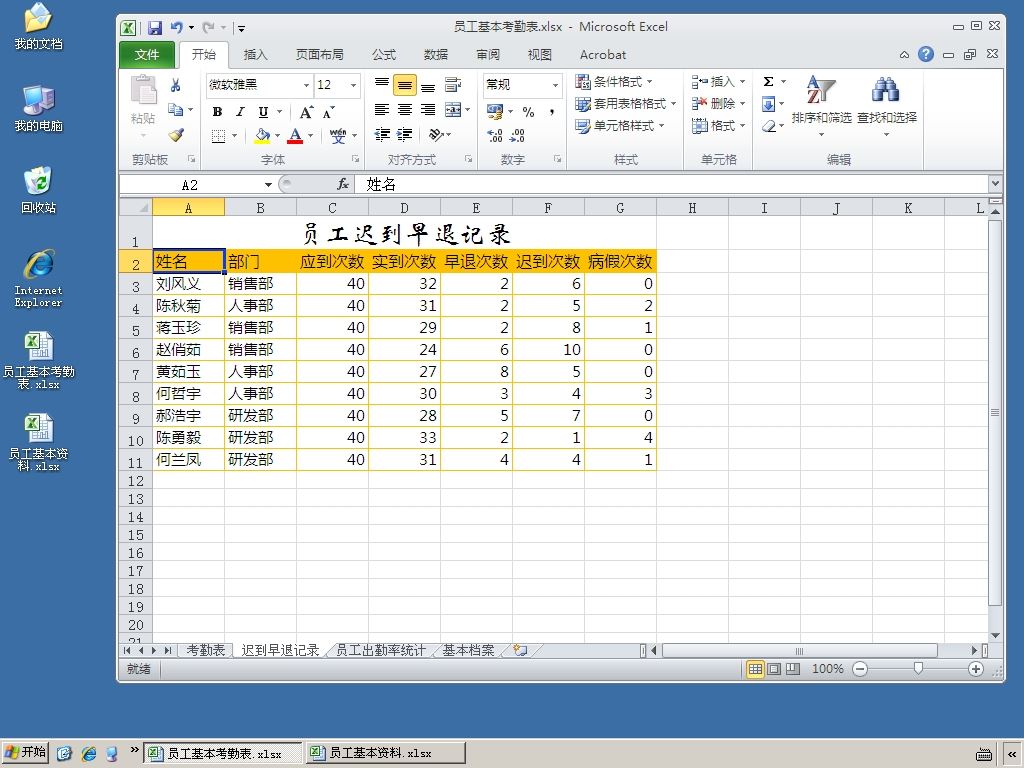Viewport: 1024px width, 768px height.
Task: Insert AutoSum with the sigma icon
Action: coord(769,82)
